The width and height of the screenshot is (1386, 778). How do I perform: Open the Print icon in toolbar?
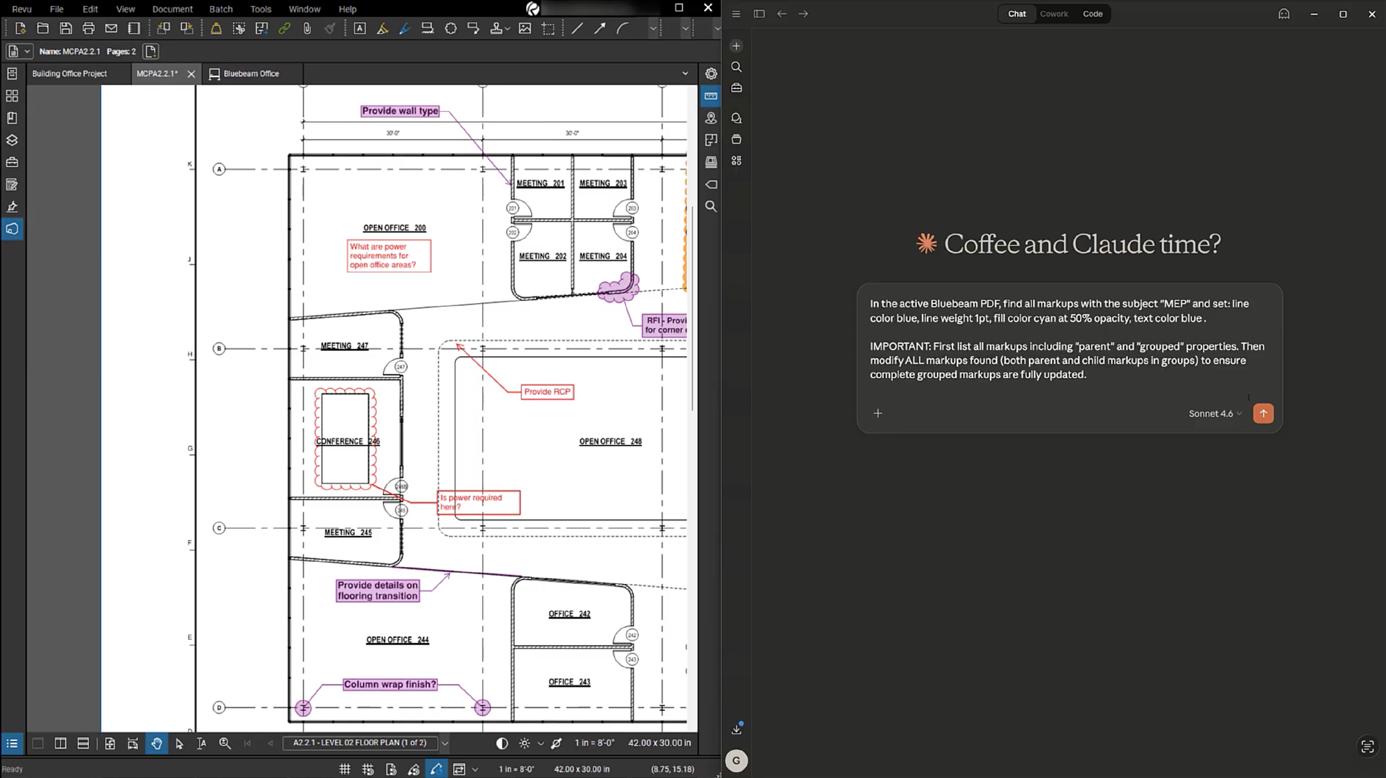[88, 29]
